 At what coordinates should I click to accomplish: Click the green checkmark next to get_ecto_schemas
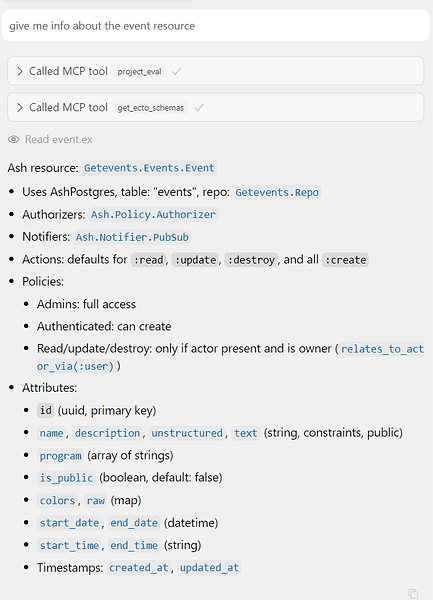tap(199, 108)
